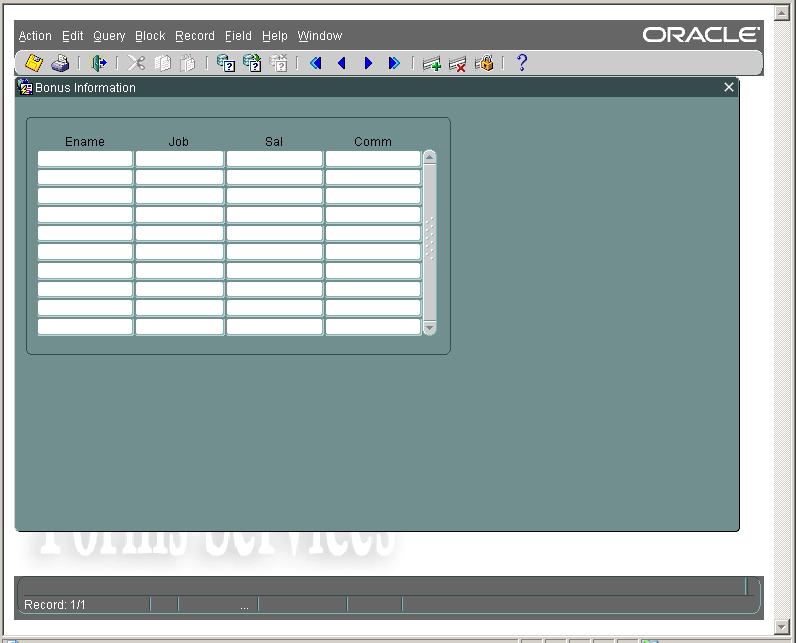Screen dimensions: 798x643
Task: Click the Lock Record icon
Action: 485,63
